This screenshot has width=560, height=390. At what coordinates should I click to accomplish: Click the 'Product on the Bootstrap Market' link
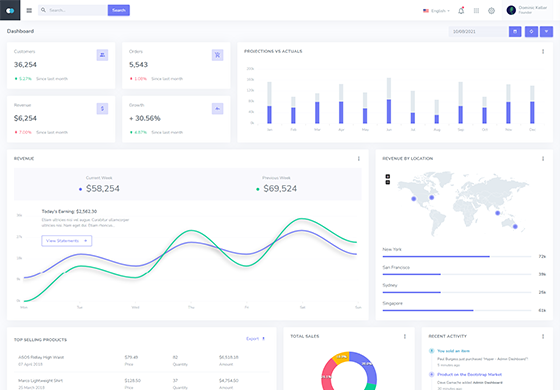469,375
